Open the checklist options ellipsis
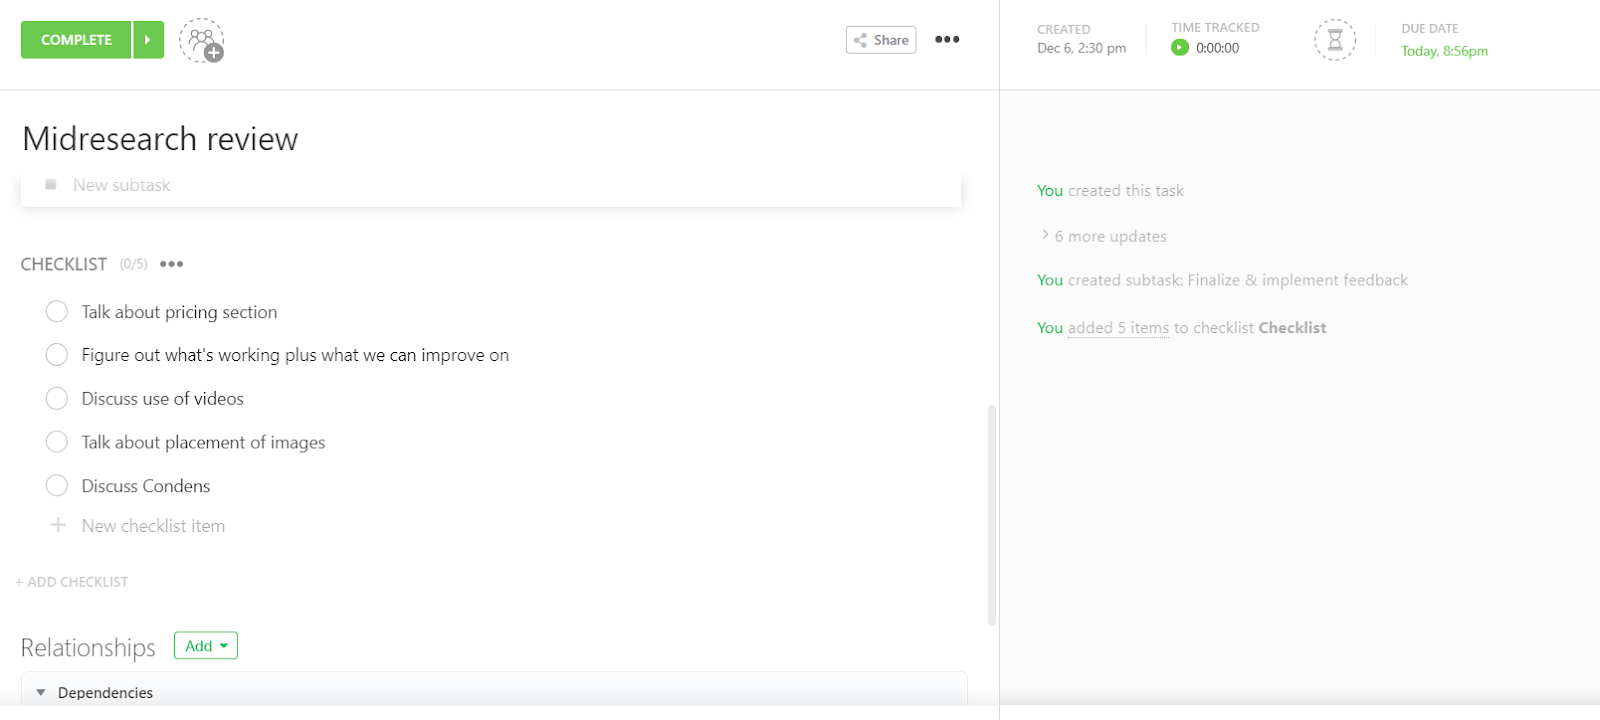This screenshot has width=1600, height=720. (172, 264)
